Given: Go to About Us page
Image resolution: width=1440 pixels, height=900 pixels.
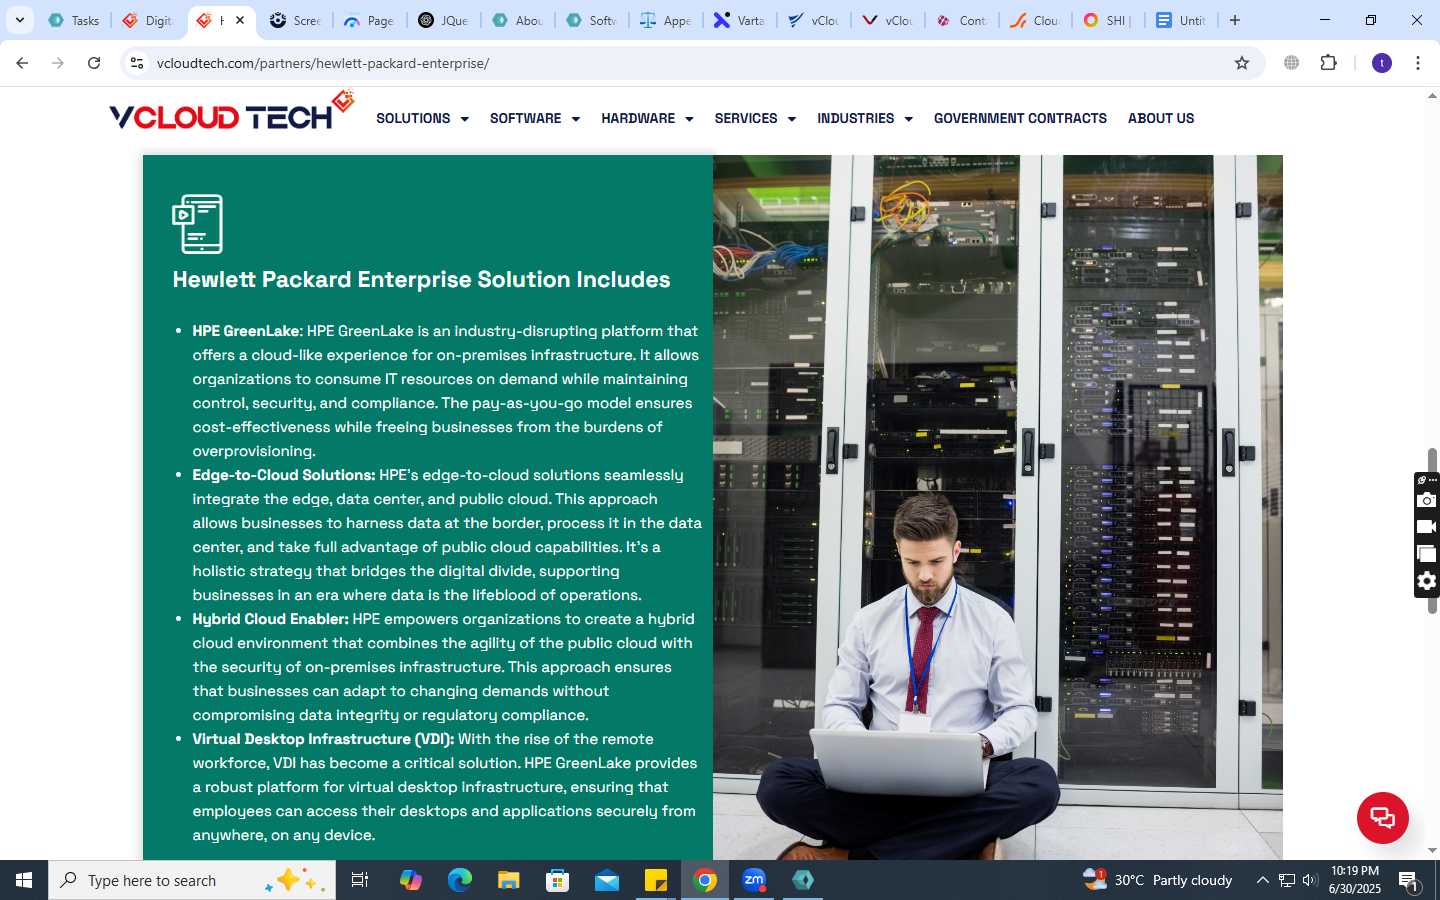Looking at the screenshot, I should [1161, 118].
